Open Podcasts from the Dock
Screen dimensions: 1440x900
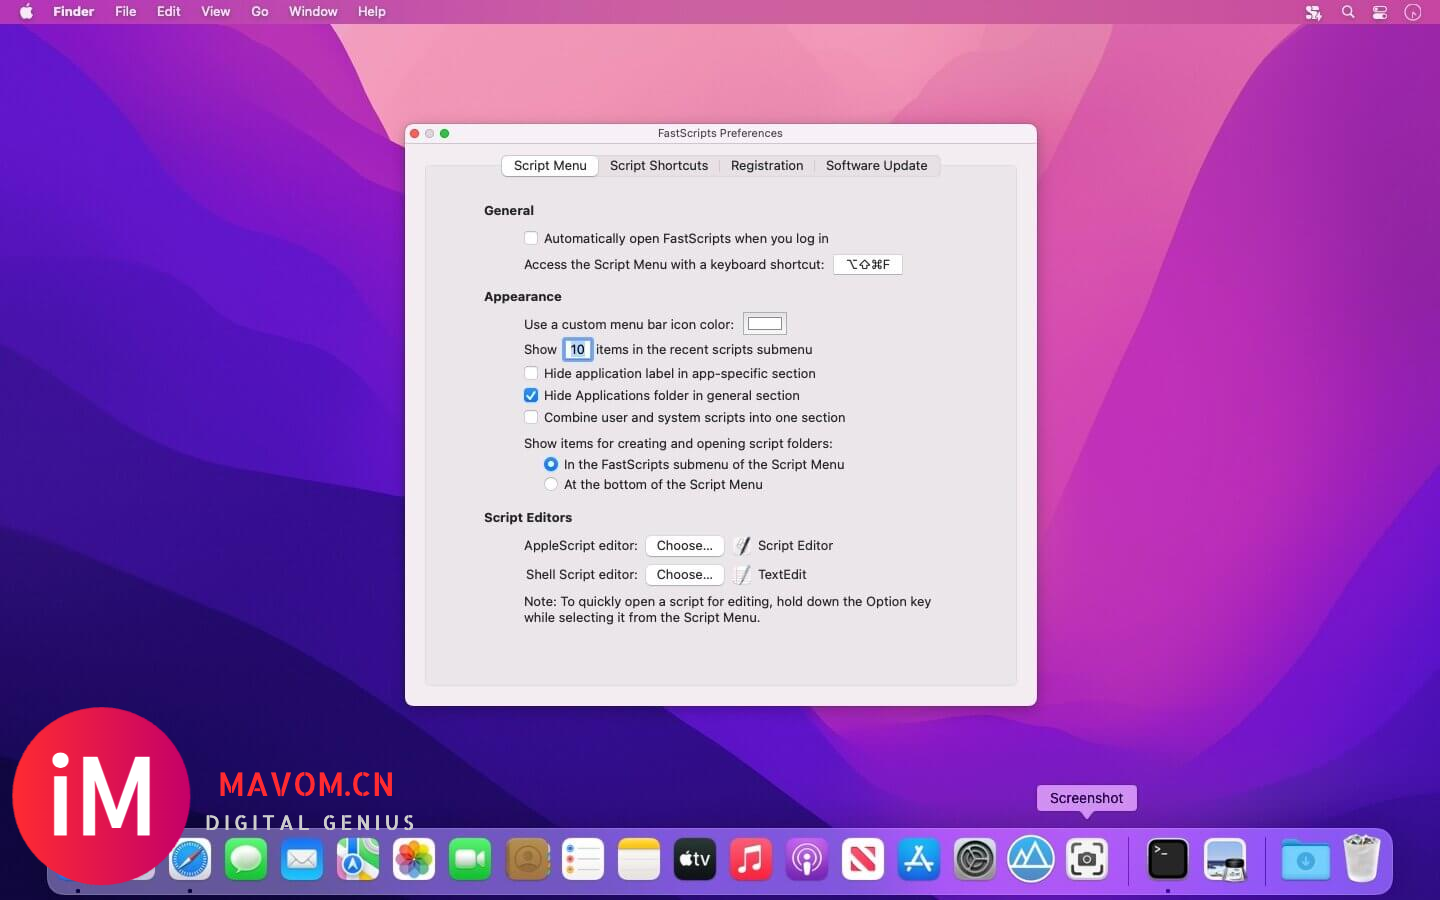[807, 859]
